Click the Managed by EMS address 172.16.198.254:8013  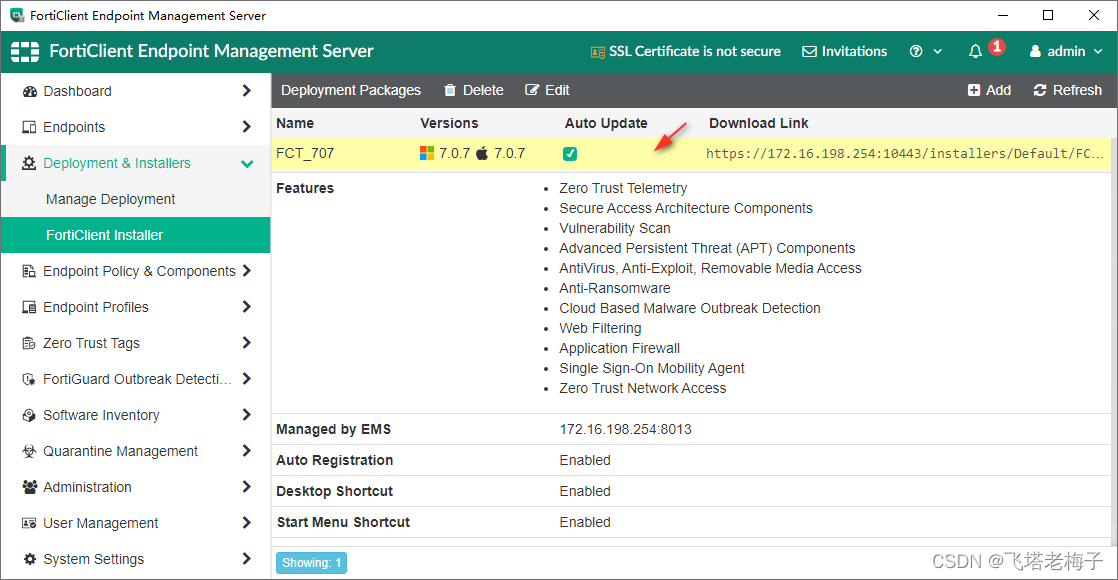(x=625, y=429)
